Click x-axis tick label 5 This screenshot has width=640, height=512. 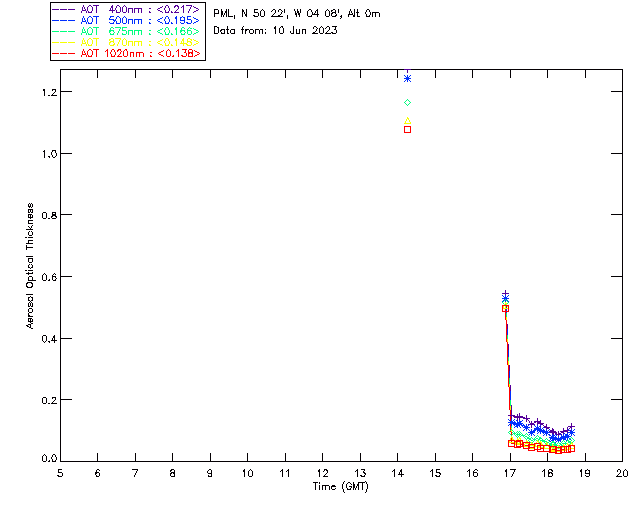point(60,473)
